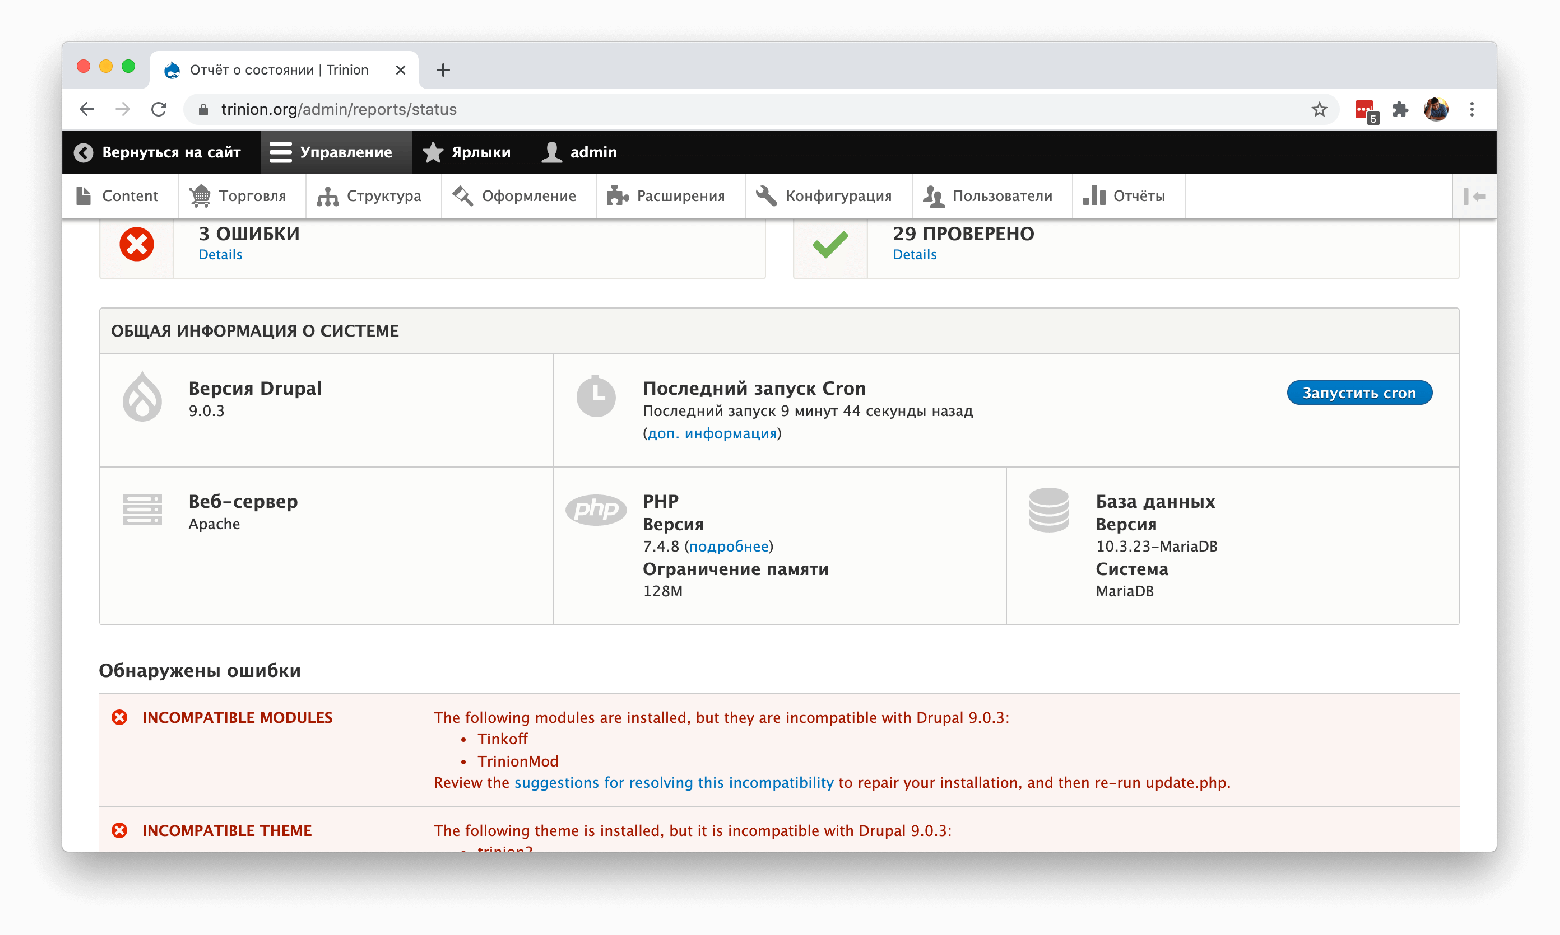
Task: Click Details under 29 ПРОВЕРЕНО
Action: click(x=914, y=255)
